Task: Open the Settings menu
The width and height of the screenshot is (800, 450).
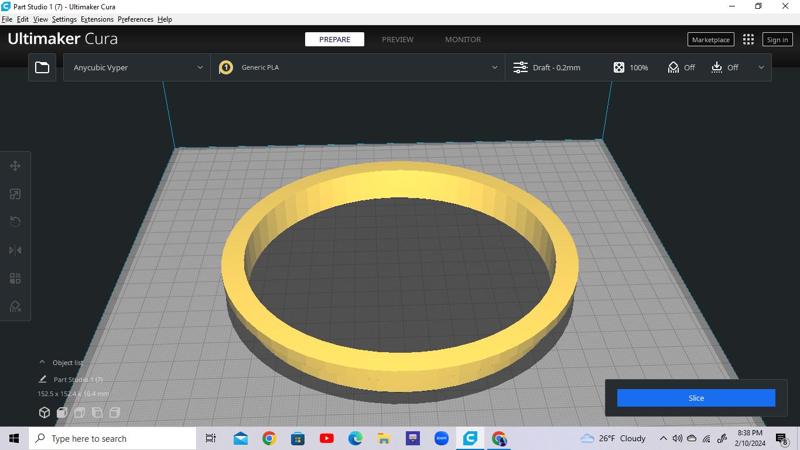Action: pos(64,19)
